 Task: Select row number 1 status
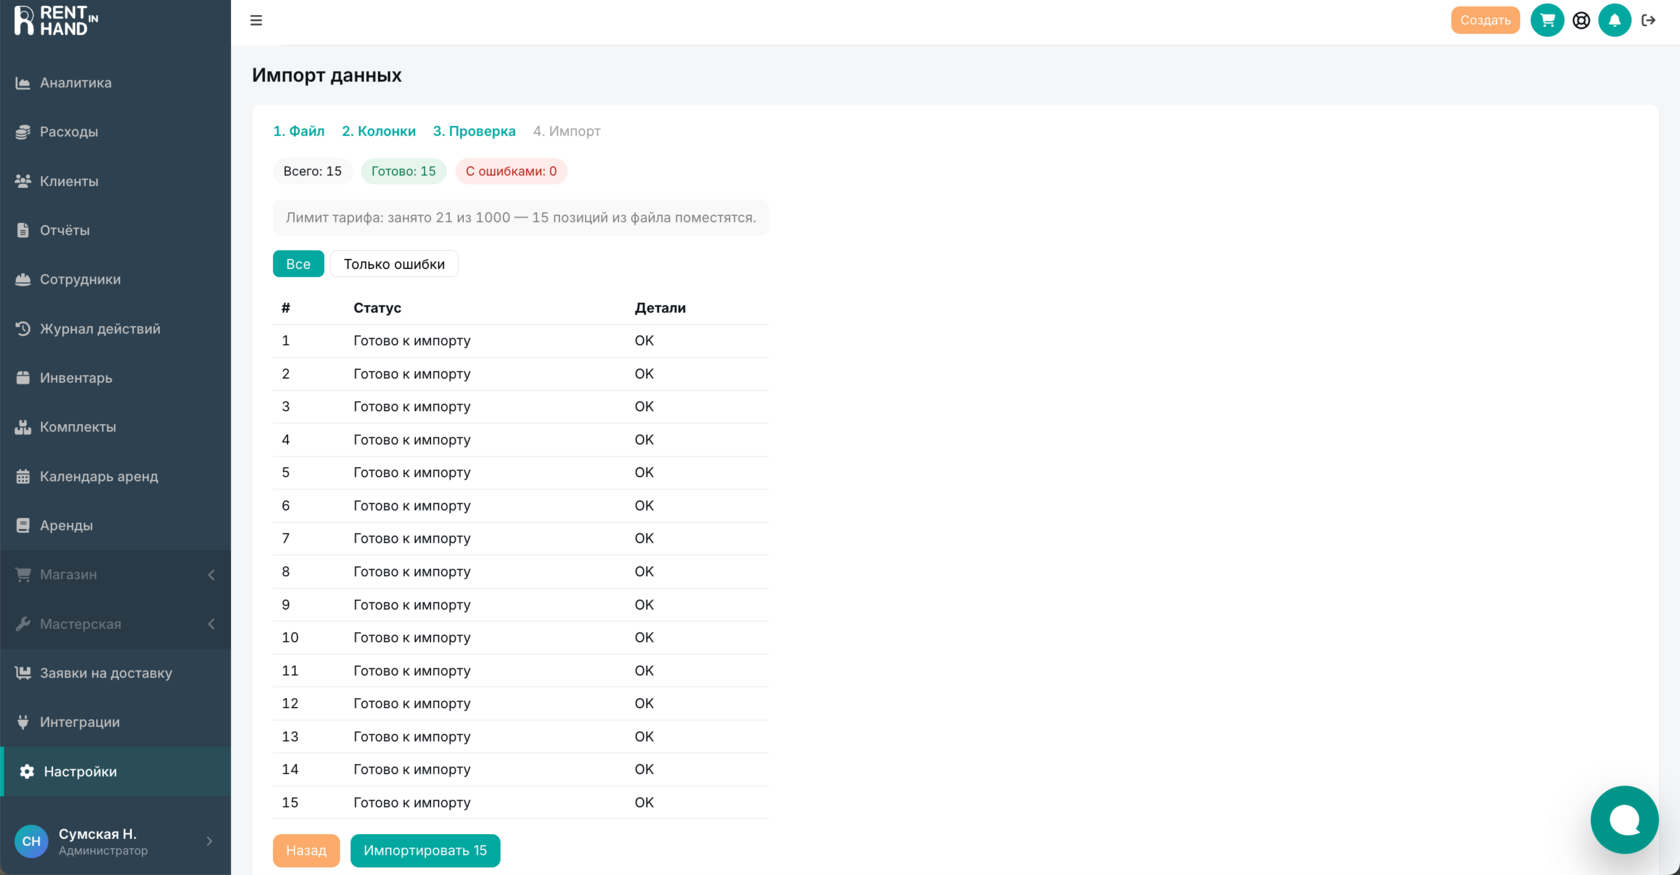coord(412,341)
